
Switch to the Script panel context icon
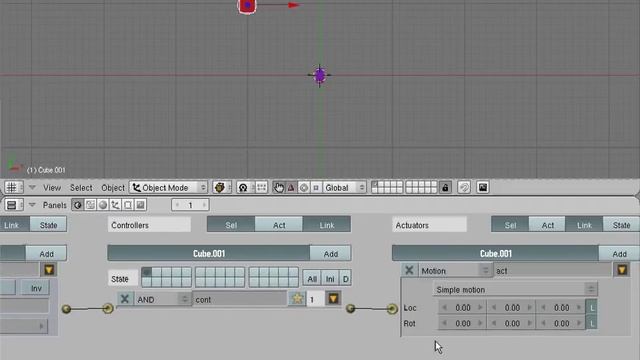tap(90, 205)
